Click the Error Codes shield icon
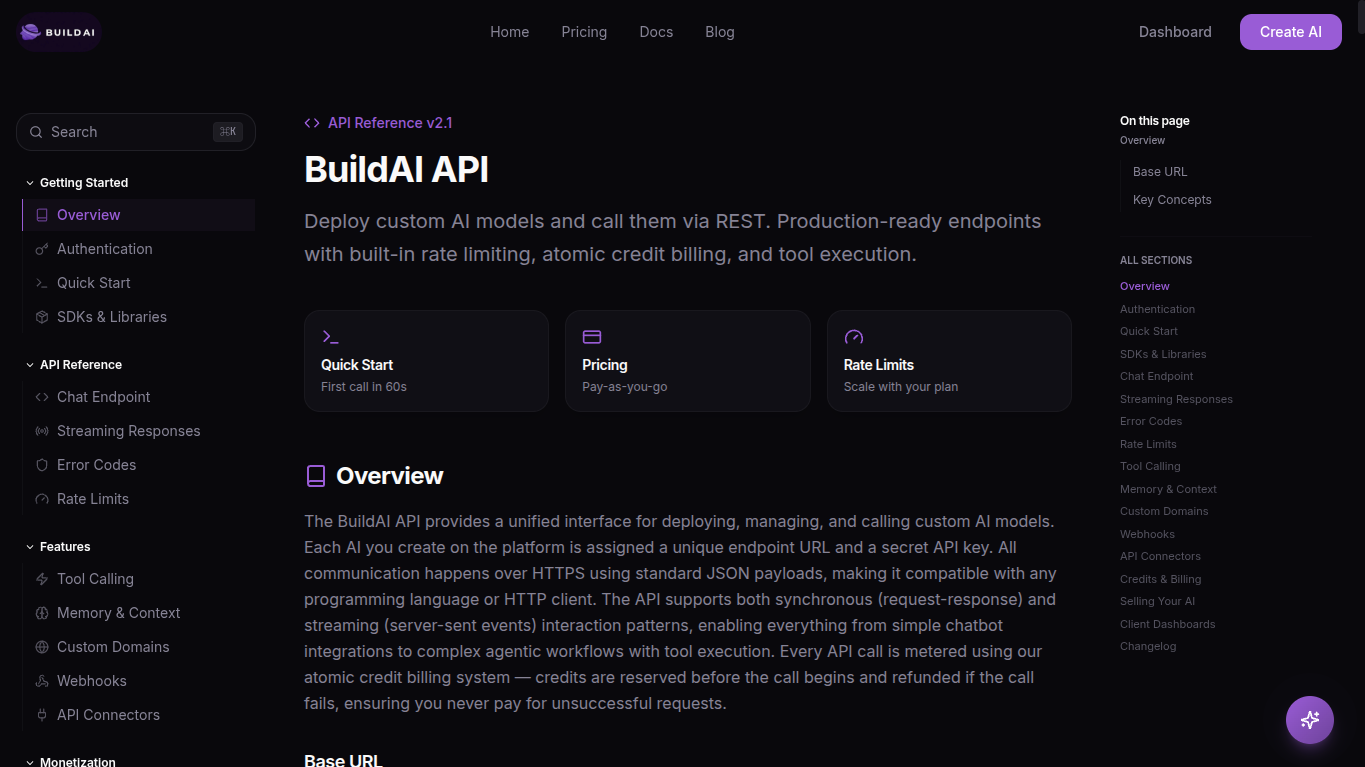The image size is (1365, 767). click(x=42, y=465)
